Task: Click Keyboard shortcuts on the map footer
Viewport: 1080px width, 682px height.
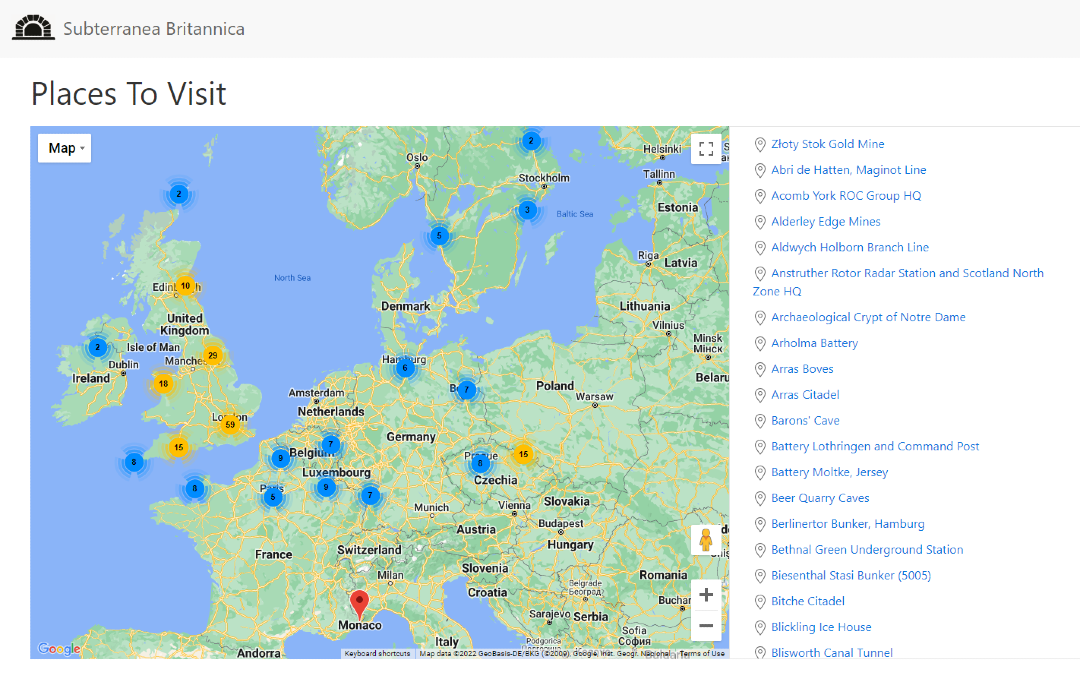Action: [377, 654]
